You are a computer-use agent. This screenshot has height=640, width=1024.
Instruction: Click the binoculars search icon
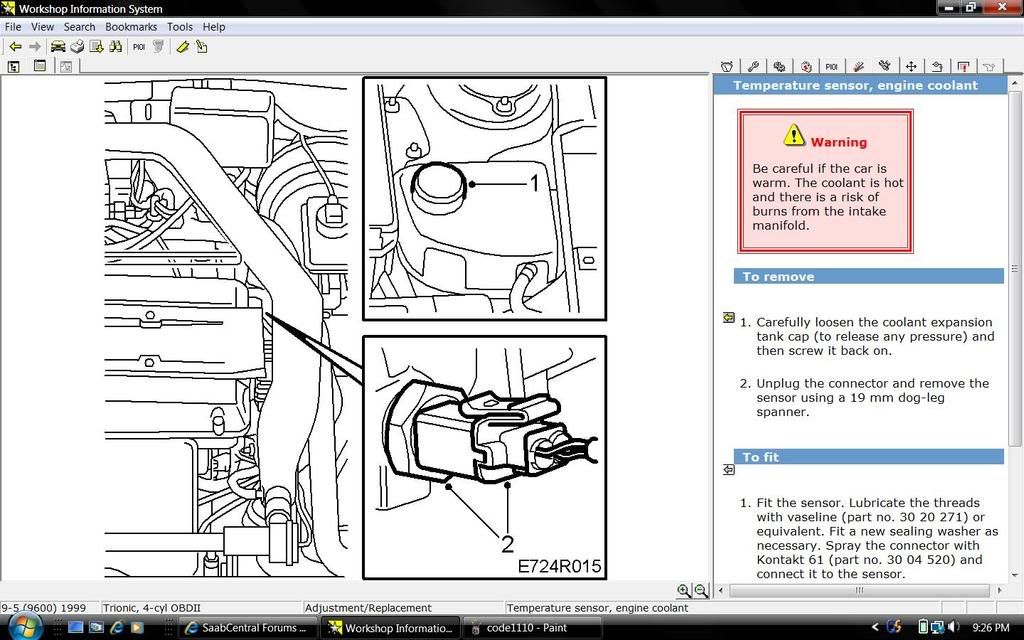tap(115, 46)
